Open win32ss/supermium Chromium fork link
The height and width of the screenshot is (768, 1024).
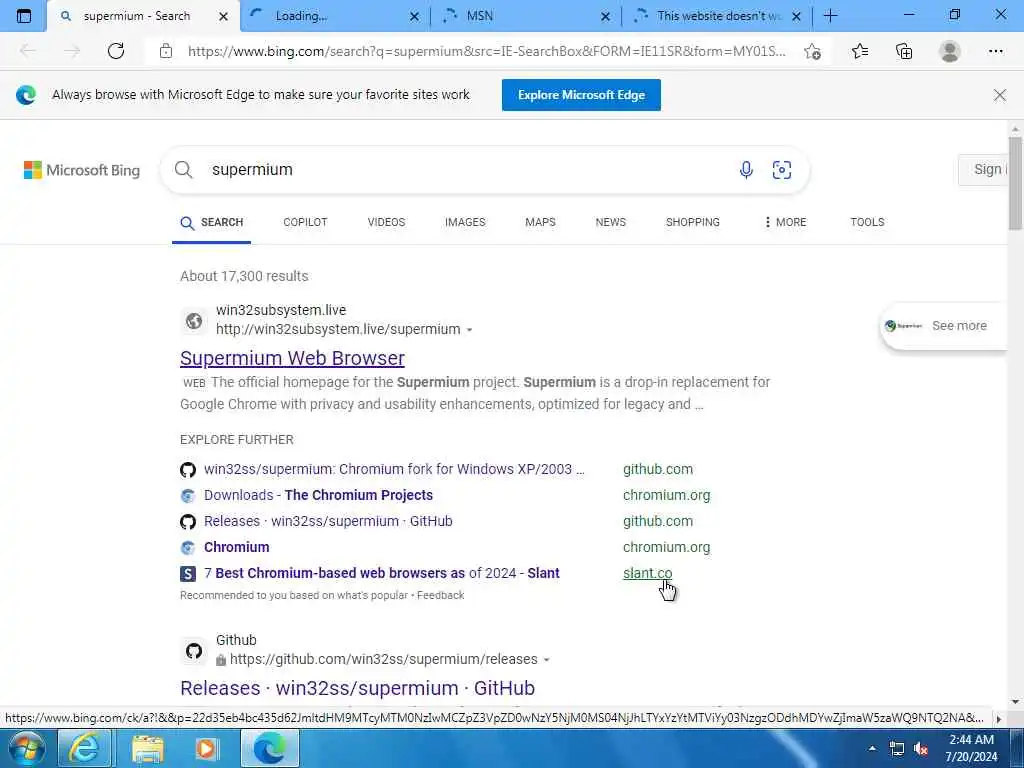click(x=394, y=469)
